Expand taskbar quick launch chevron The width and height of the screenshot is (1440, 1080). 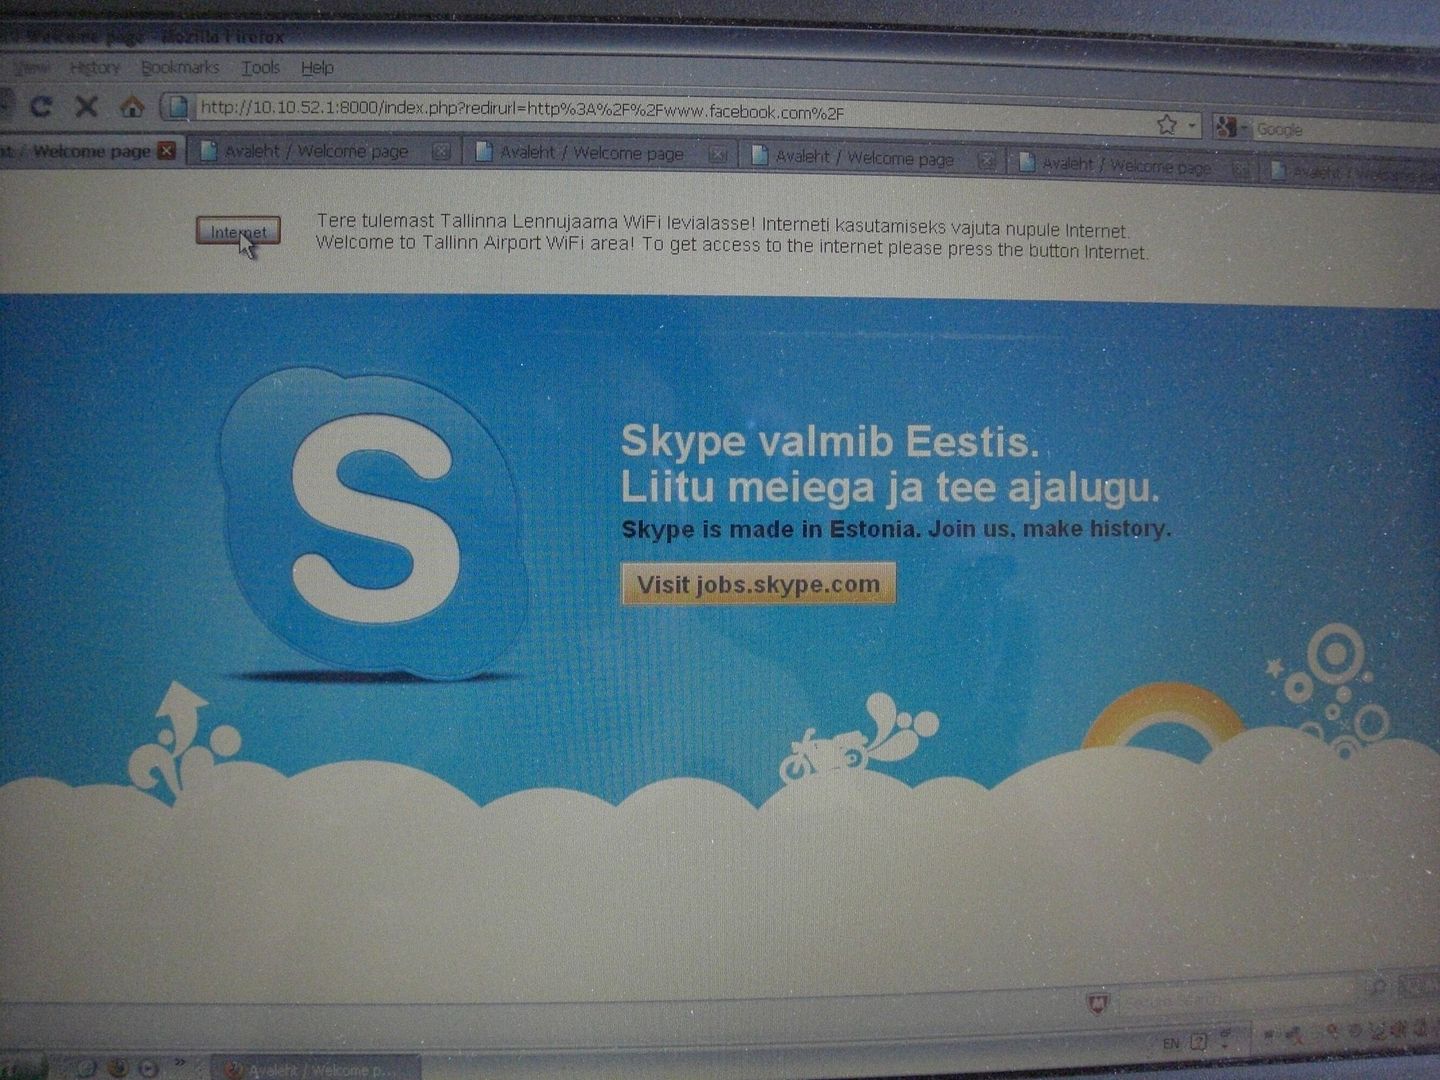click(180, 1063)
